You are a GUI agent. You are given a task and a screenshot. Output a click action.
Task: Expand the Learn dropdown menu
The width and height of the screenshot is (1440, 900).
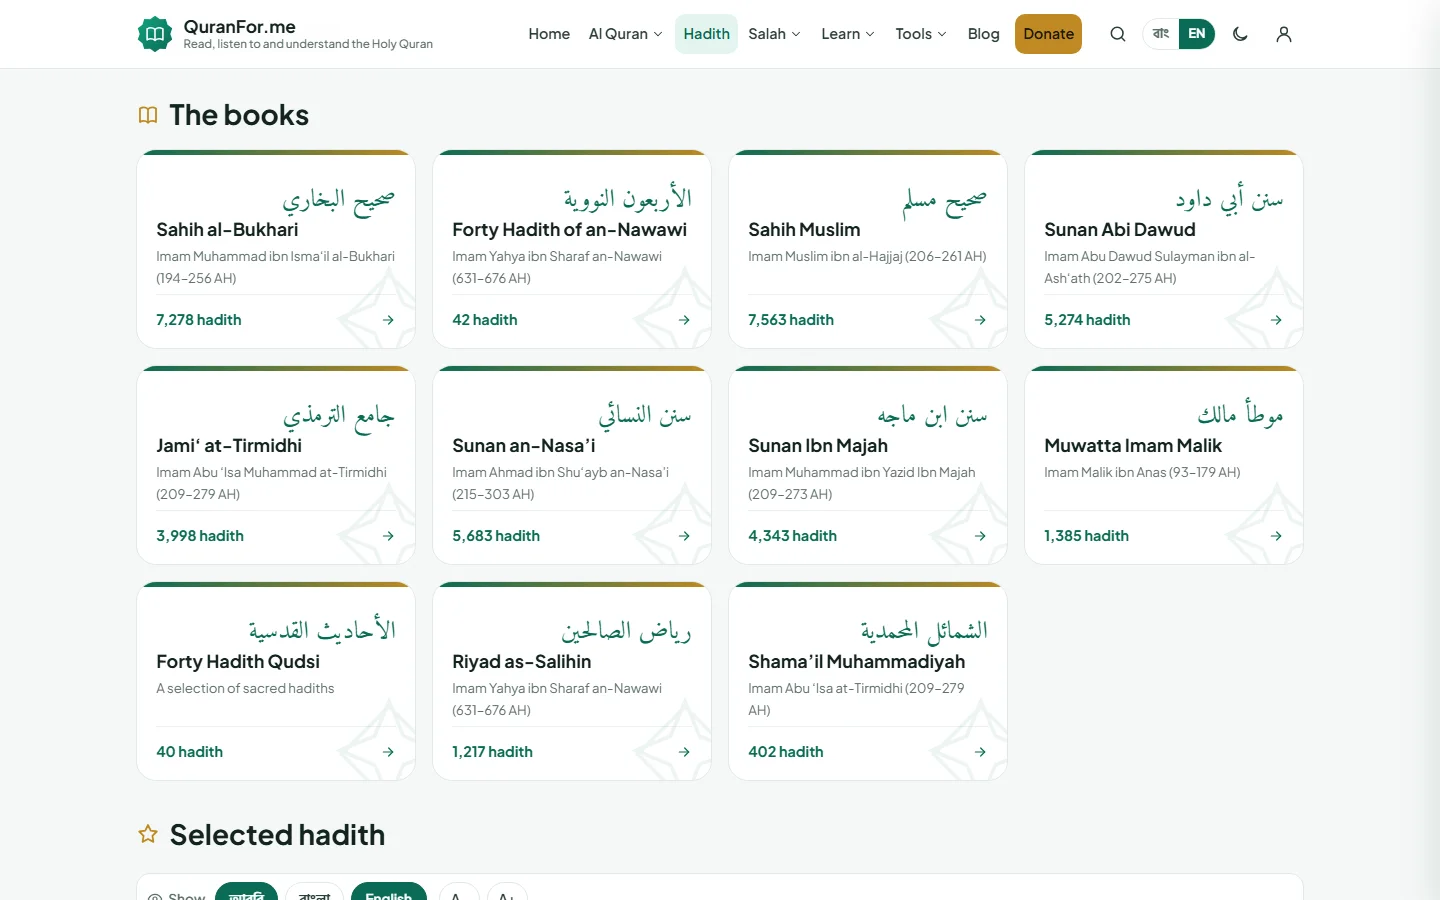[x=848, y=34]
